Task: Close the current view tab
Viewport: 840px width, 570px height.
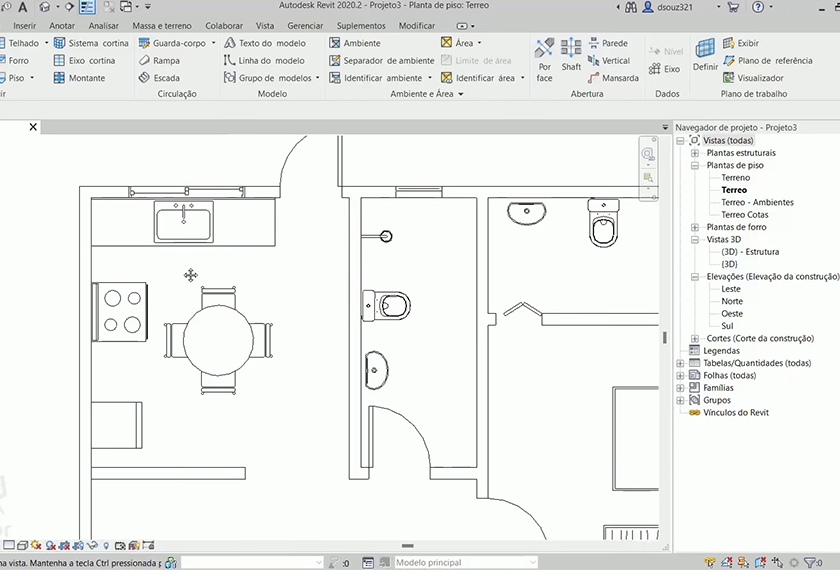Action: tap(33, 127)
